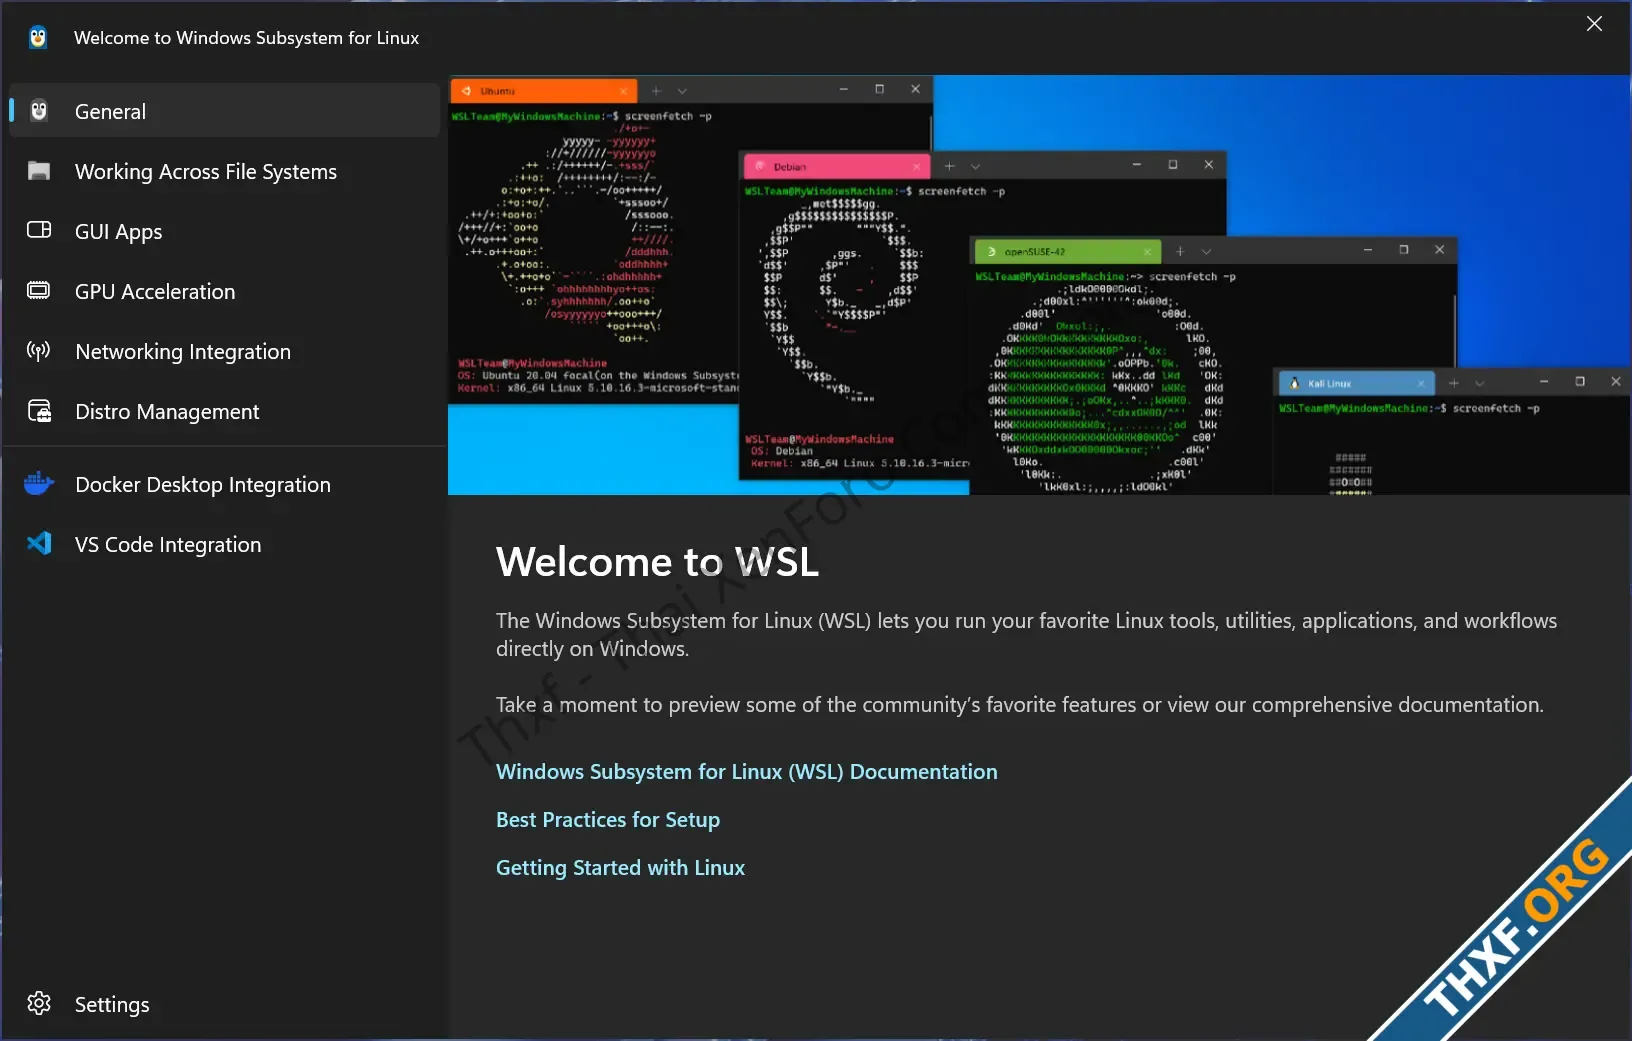The image size is (1632, 1041).
Task: Click the penguin icon next to General
Action: (x=39, y=111)
